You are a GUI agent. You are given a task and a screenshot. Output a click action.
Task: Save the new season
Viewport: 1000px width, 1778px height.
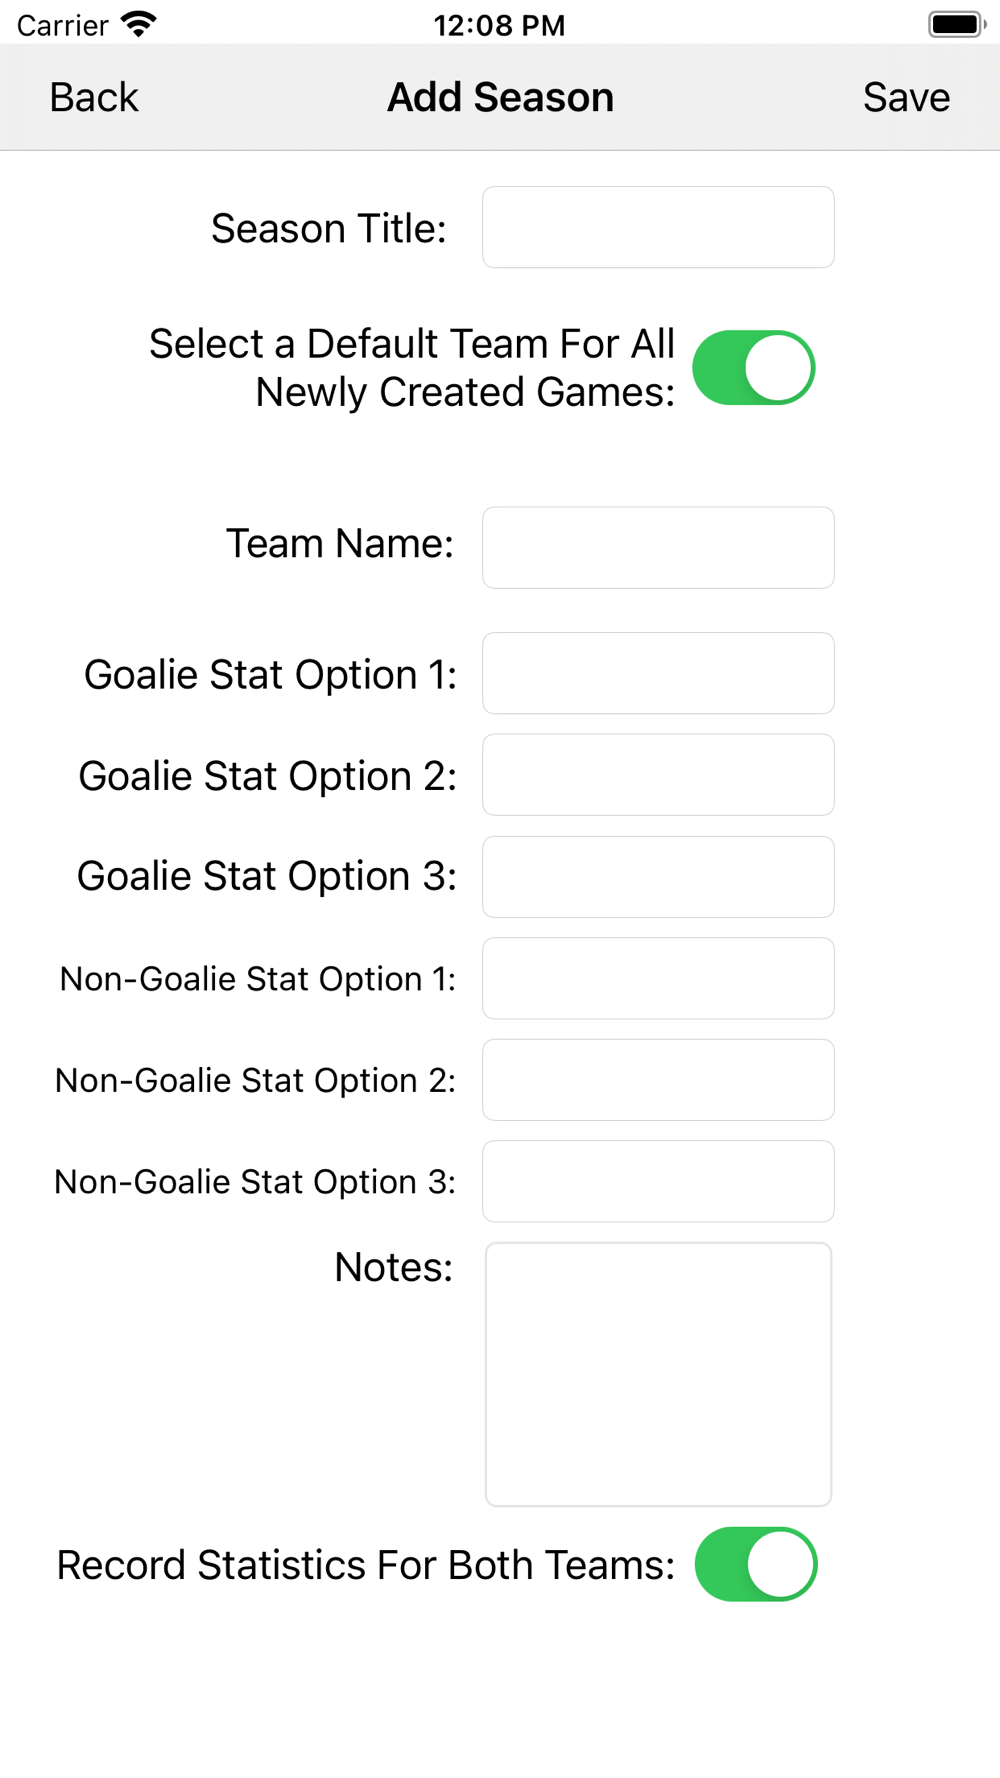click(906, 98)
